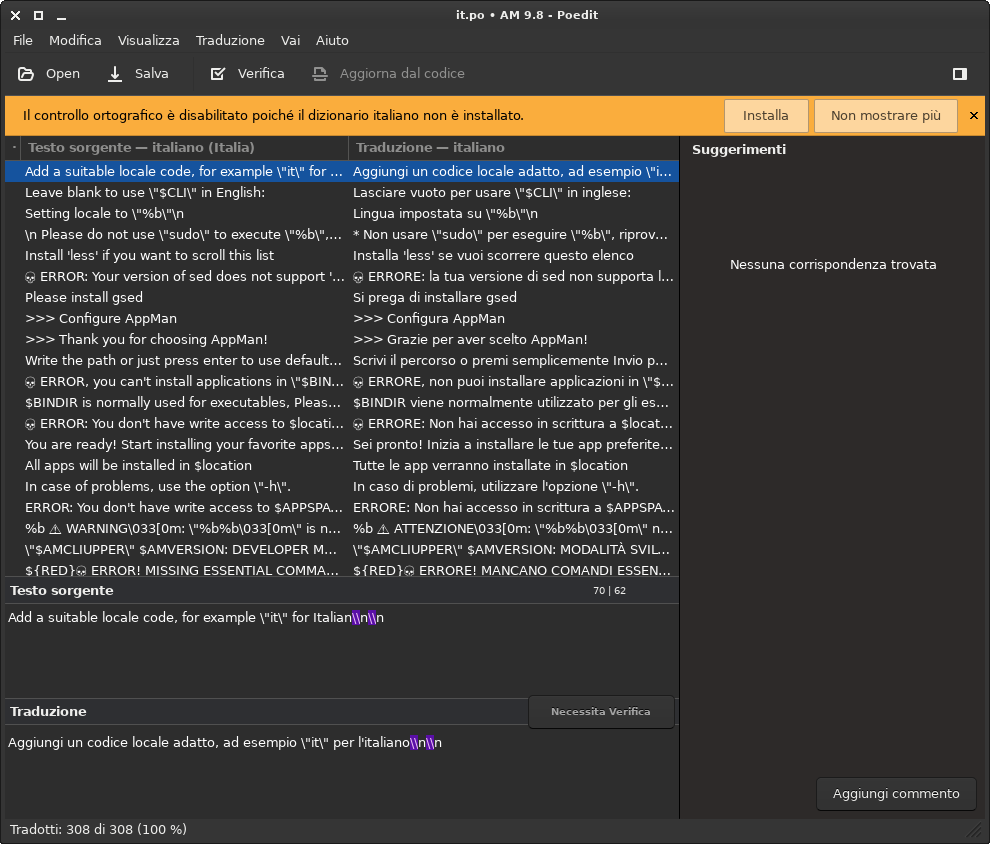Select row 'Please install gsed'
Viewport: 990px width, 844px height.
342,297
